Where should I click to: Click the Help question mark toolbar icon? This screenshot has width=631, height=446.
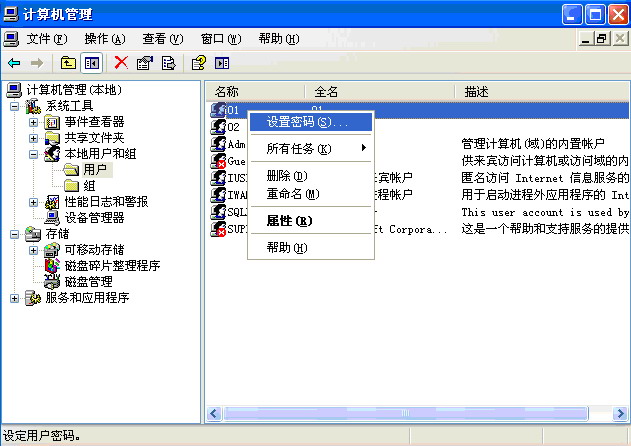[198, 63]
